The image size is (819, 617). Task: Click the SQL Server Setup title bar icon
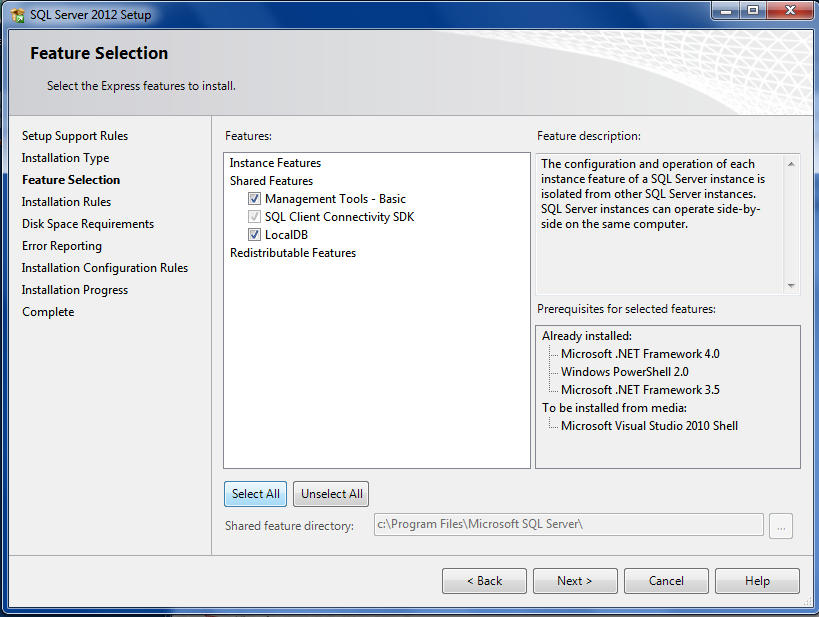coord(17,15)
